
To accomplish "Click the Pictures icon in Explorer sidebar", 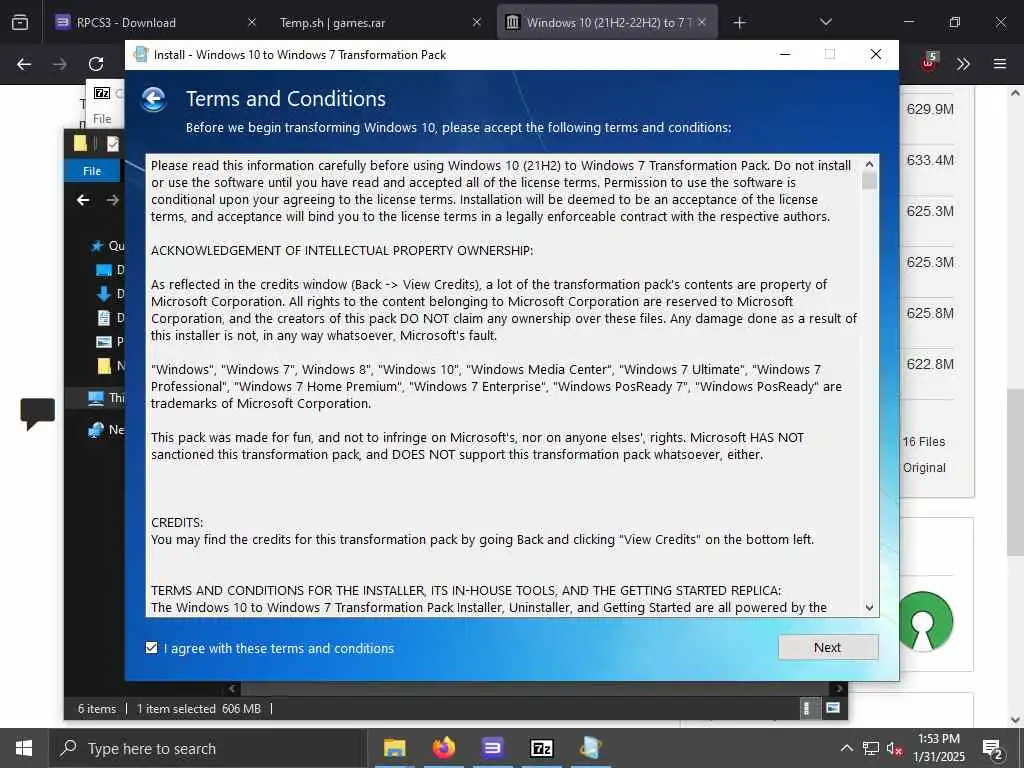I will [104, 342].
